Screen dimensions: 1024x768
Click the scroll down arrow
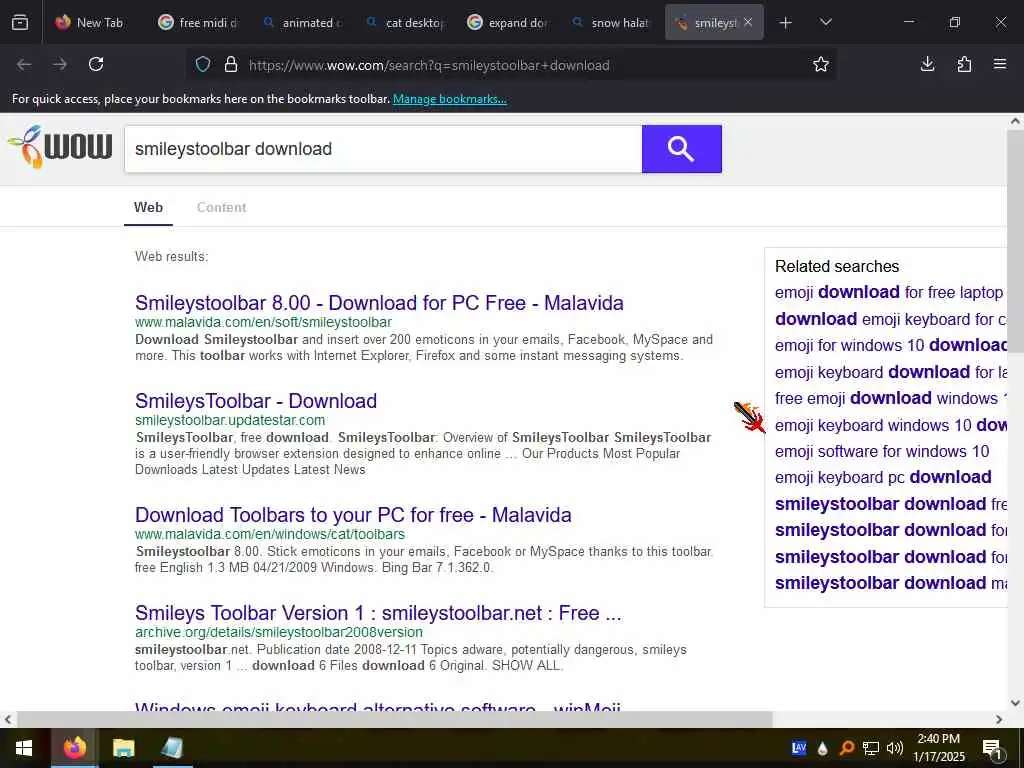pyautogui.click(x=1015, y=703)
